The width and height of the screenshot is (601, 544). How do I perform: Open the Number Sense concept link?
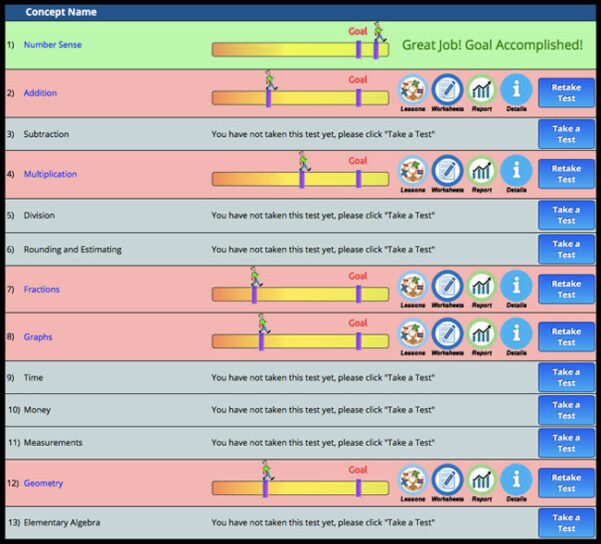click(53, 44)
